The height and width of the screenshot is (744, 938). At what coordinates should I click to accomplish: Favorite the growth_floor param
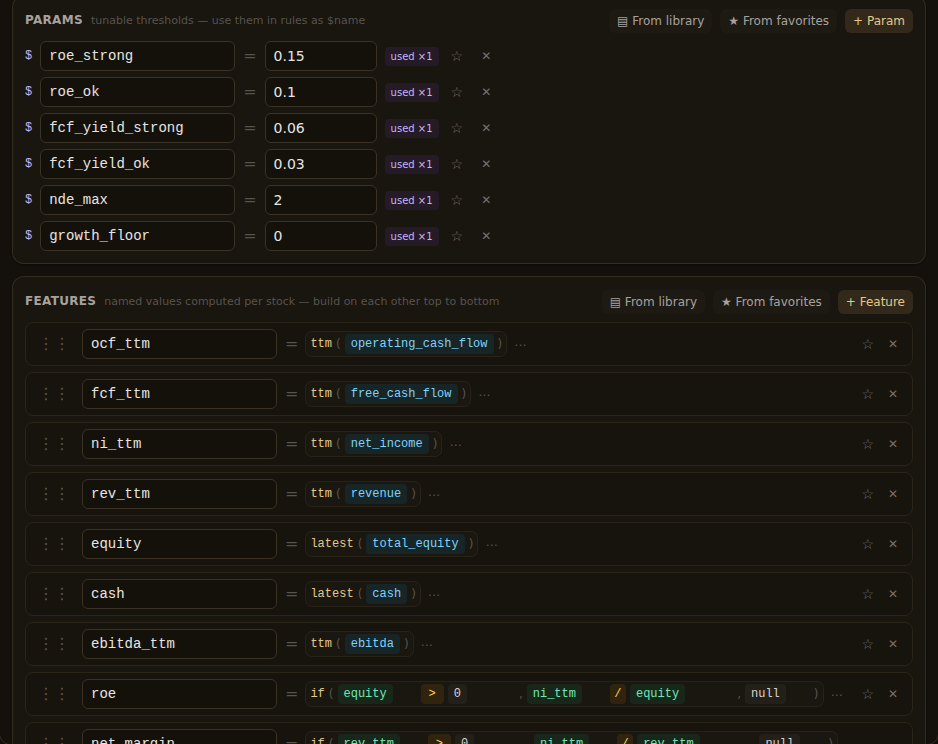[457, 236]
